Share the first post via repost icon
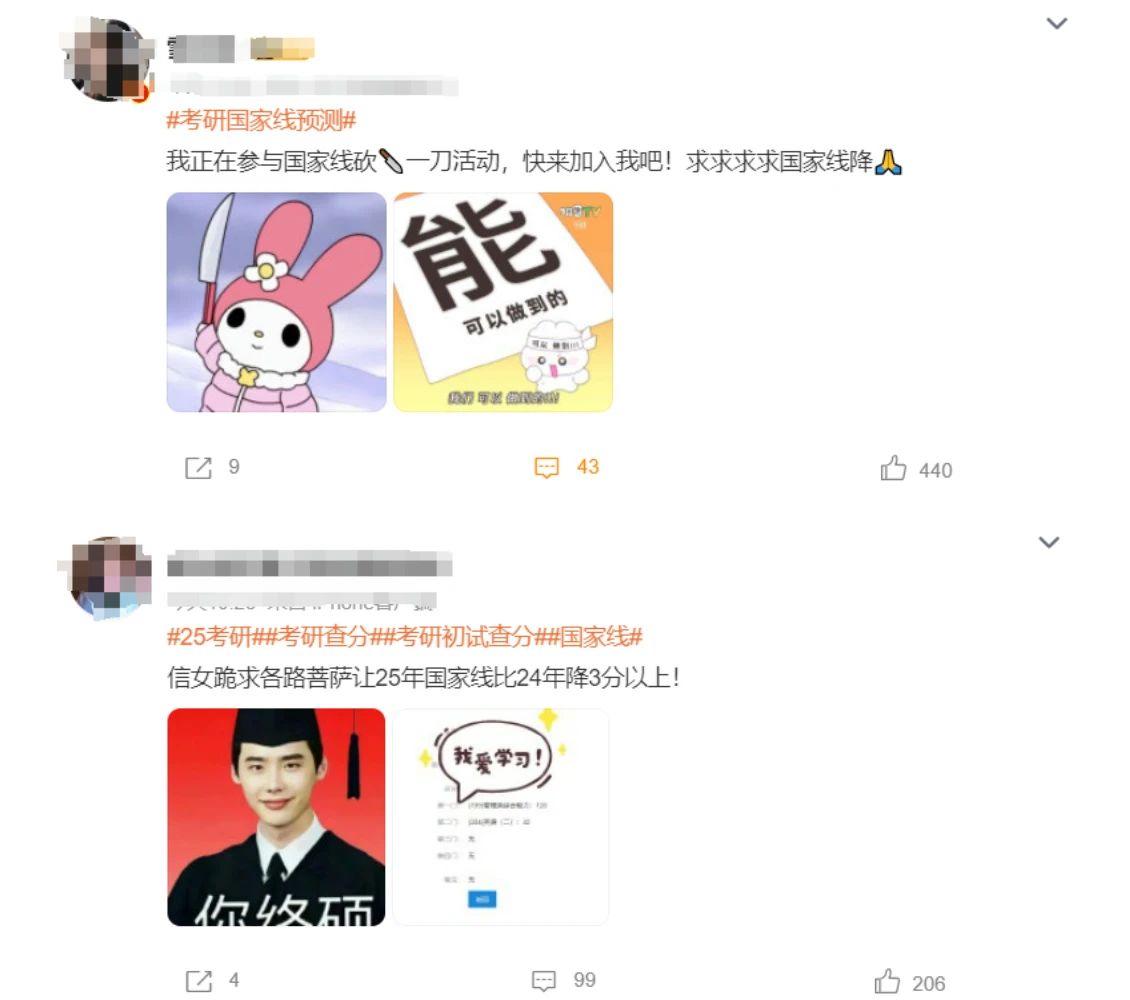 point(198,468)
